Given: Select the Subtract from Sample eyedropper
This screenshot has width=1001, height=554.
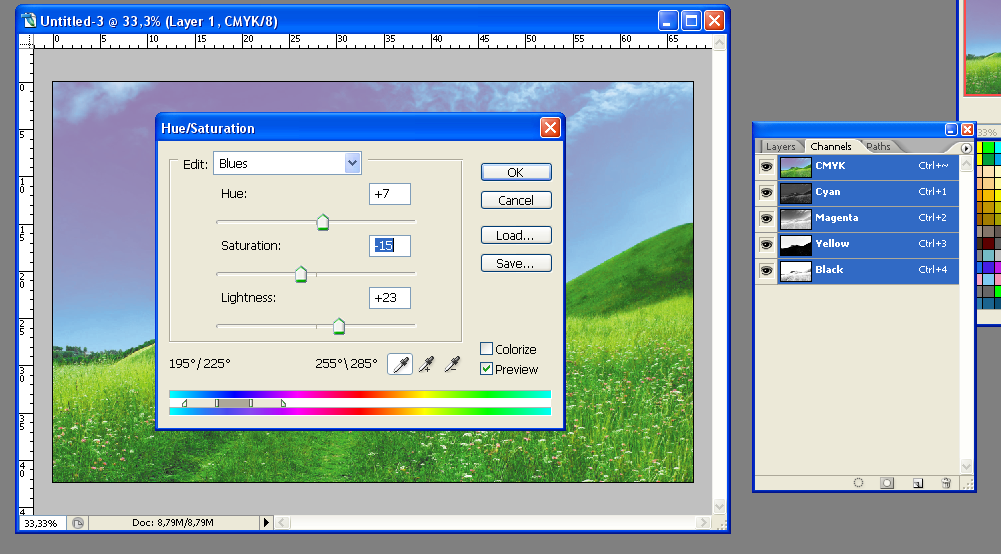Looking at the screenshot, I should pos(452,364).
